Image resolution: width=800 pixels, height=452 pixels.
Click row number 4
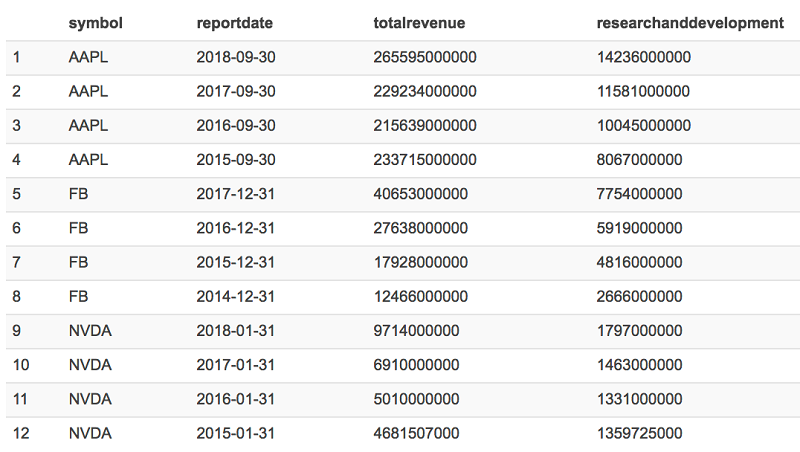(x=16, y=160)
